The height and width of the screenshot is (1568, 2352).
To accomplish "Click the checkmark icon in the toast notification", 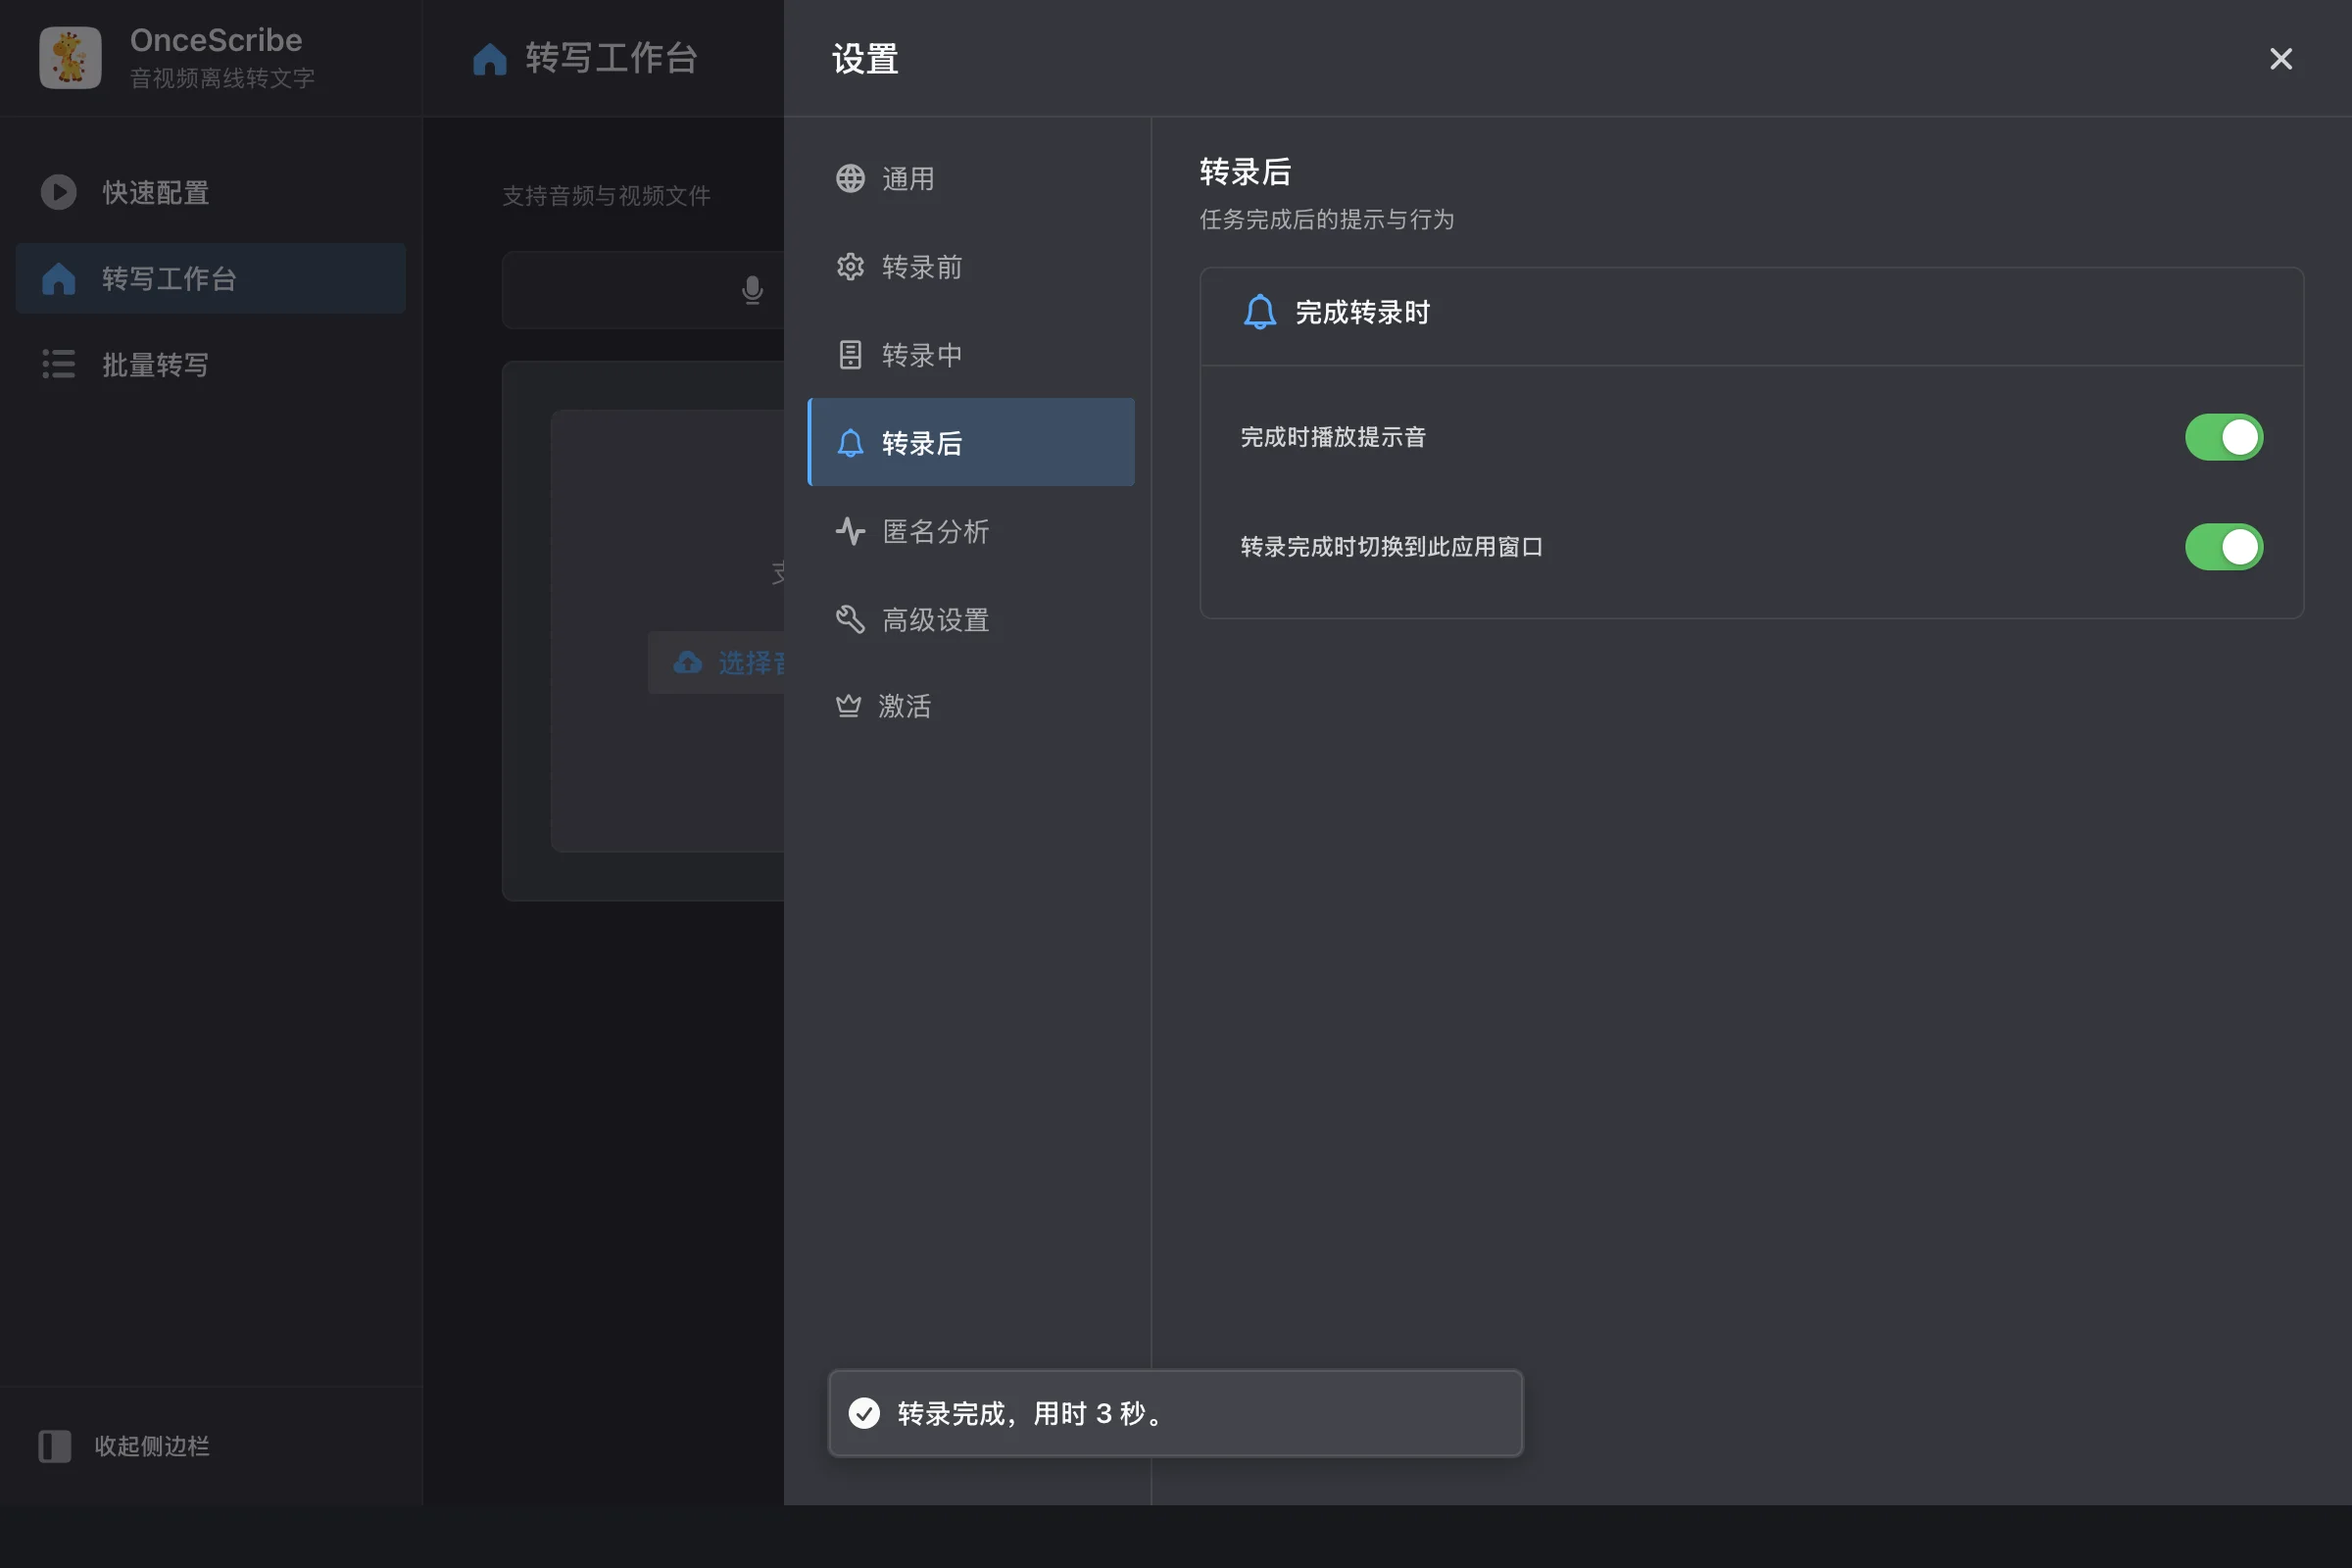I will pyautogui.click(x=864, y=1413).
